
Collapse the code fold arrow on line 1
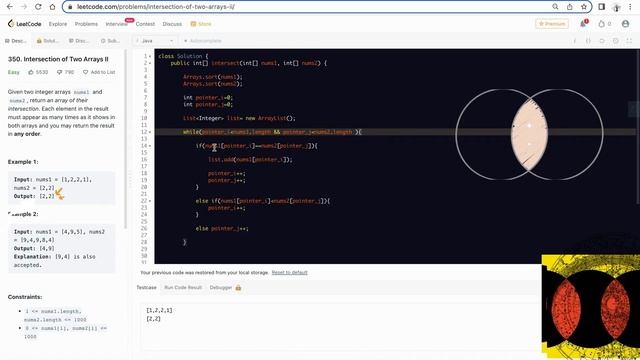coord(150,56)
